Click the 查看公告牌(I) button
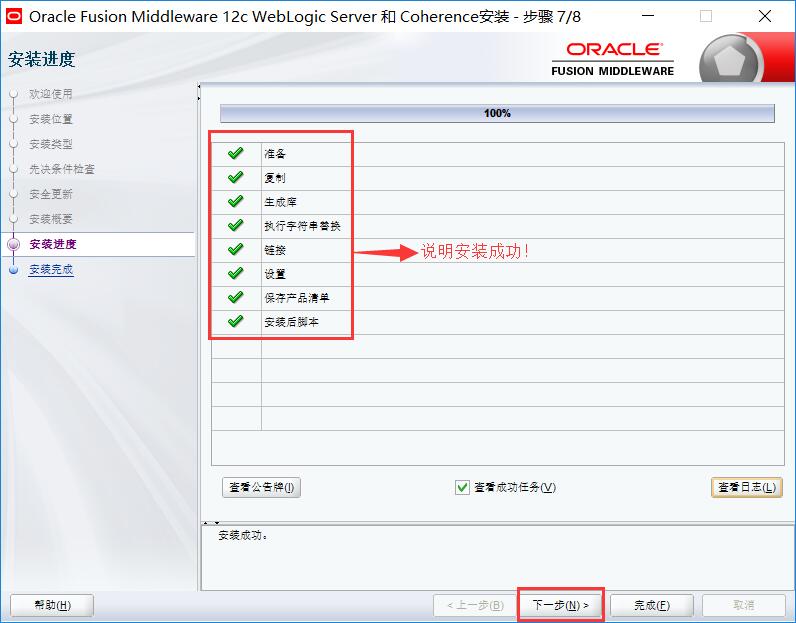The image size is (796, 623). pos(261,487)
